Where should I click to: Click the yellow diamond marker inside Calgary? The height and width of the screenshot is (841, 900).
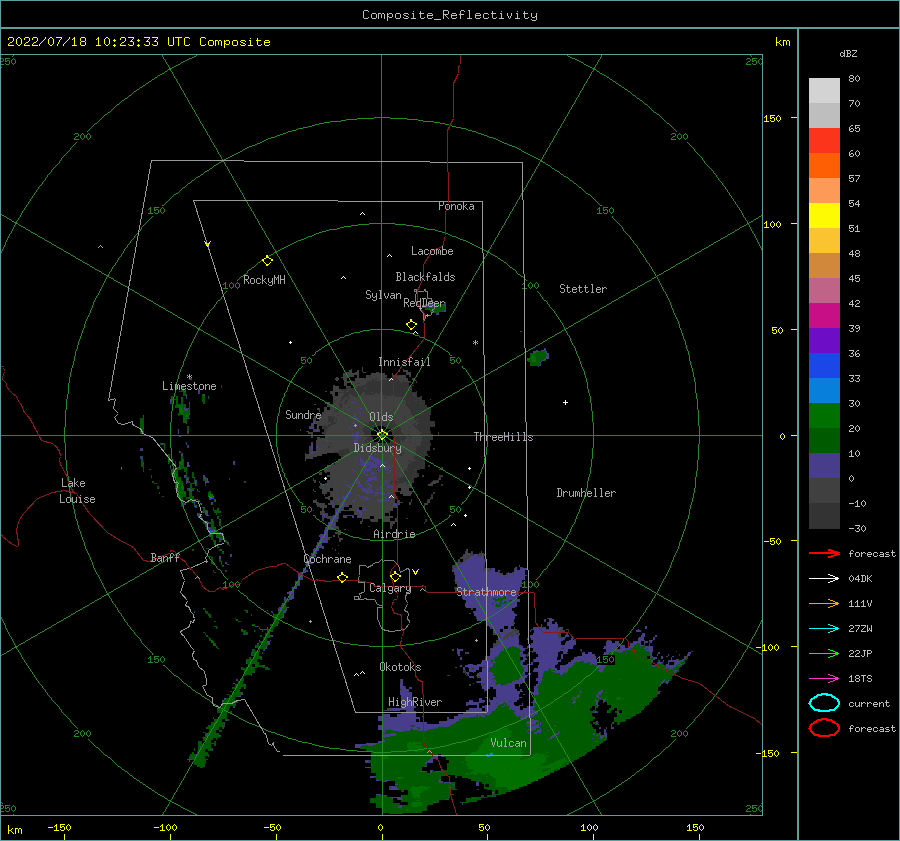[x=395, y=576]
